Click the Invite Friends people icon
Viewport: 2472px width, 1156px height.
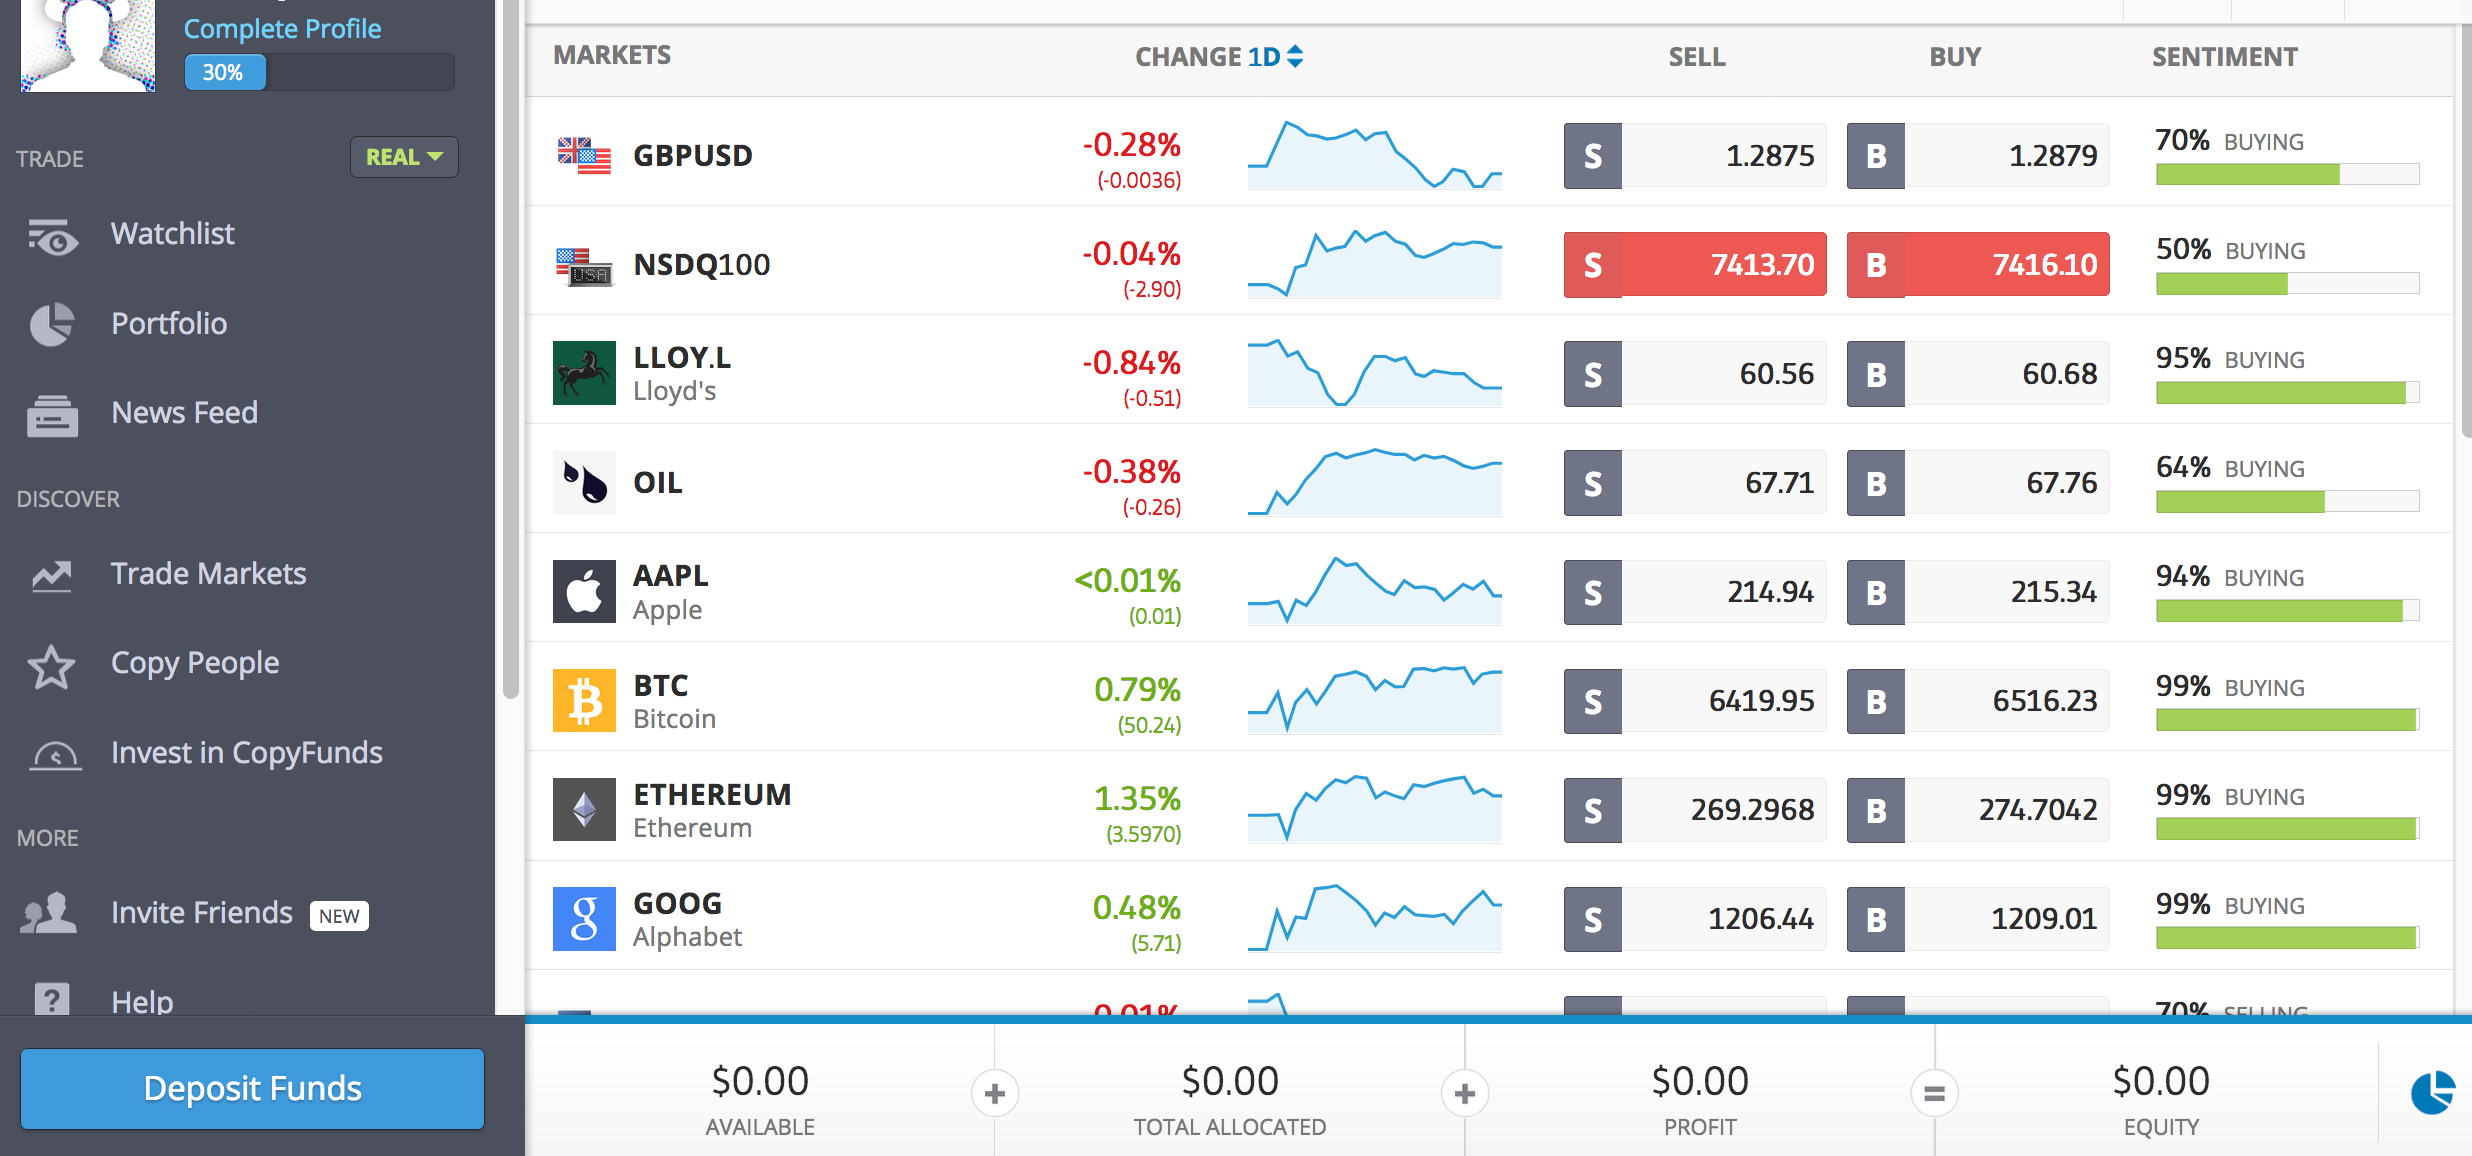(48, 913)
